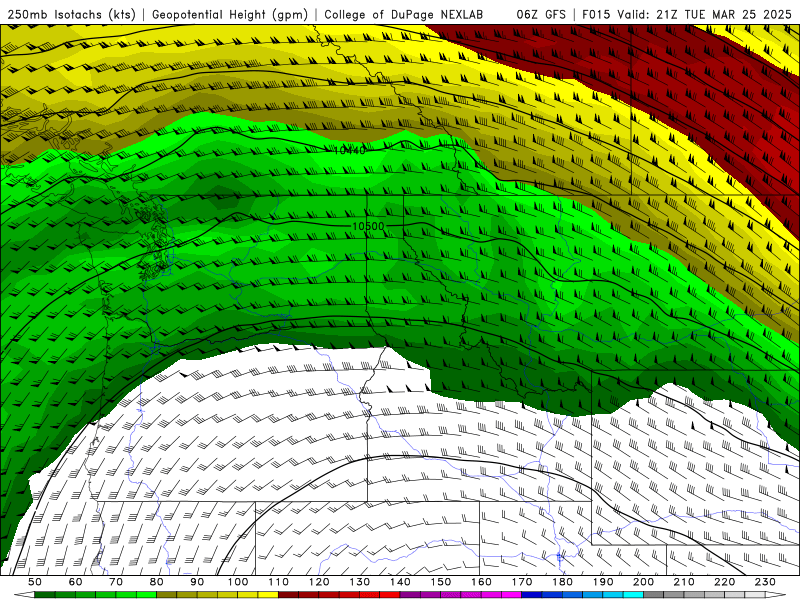Viewport: 800px width, 600px height.
Task: Click the '06Z GFS' model run label
Action: pos(541,14)
